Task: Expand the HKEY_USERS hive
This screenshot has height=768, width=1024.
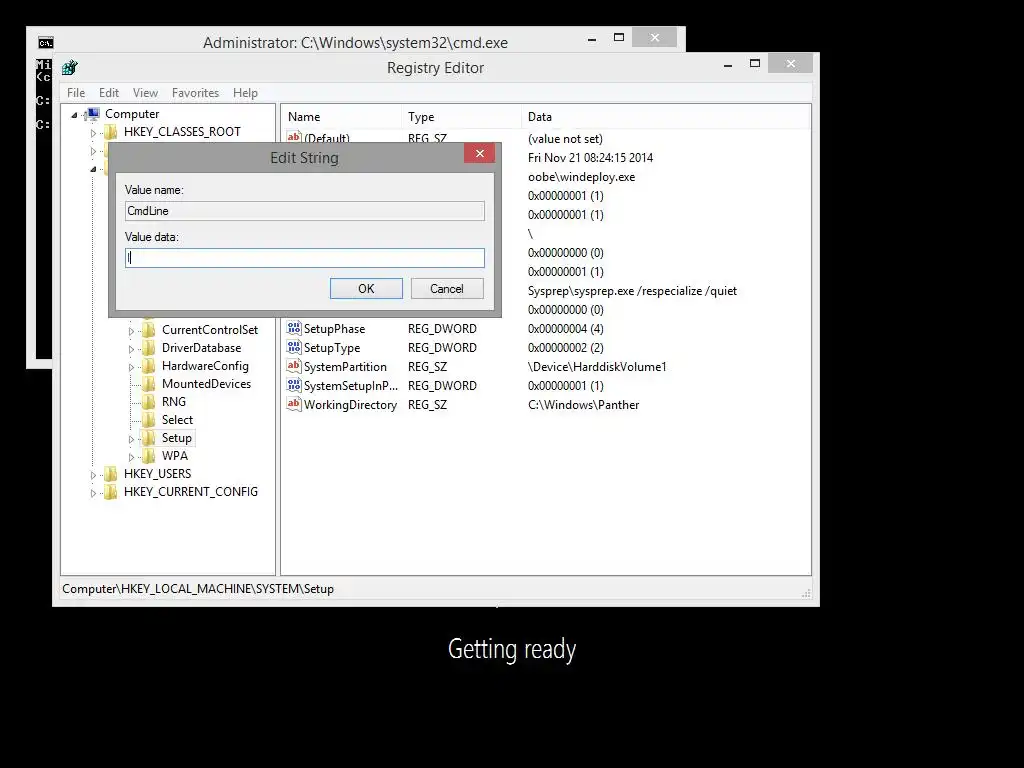Action: [93, 475]
